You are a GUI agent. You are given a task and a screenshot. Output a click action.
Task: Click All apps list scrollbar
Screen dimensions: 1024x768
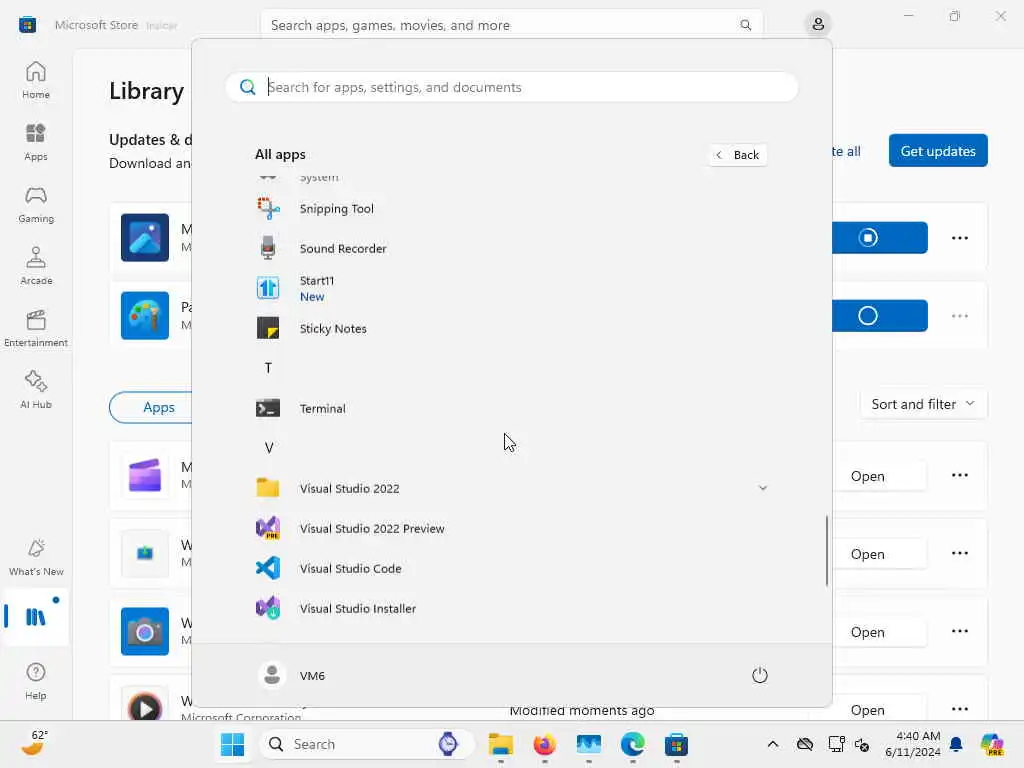click(x=827, y=551)
